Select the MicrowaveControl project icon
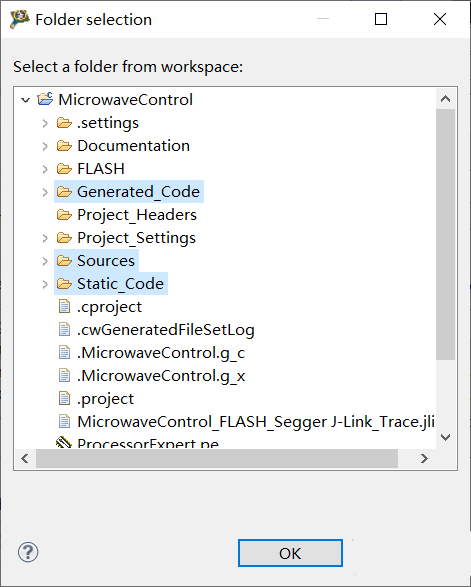 (45, 100)
